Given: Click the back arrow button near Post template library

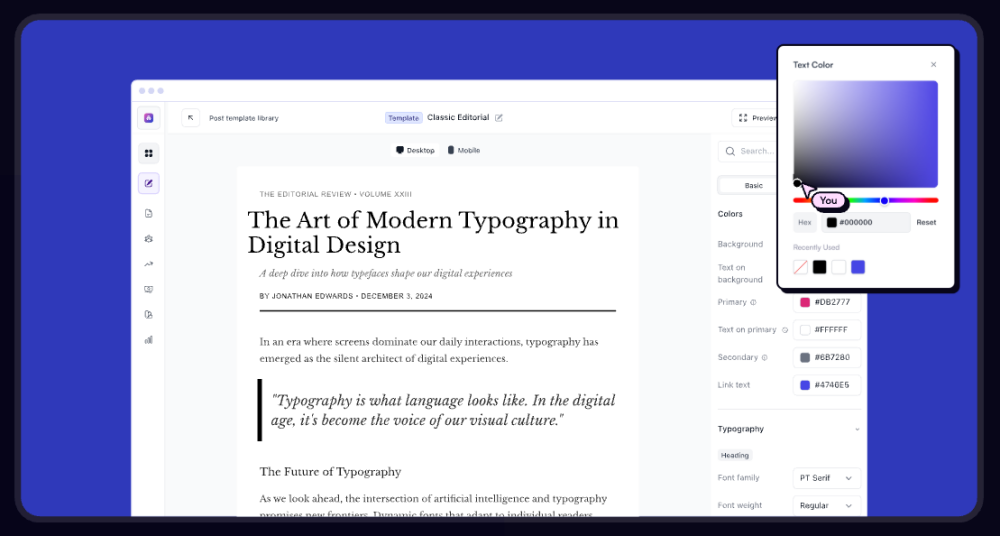Looking at the screenshot, I should (x=190, y=118).
